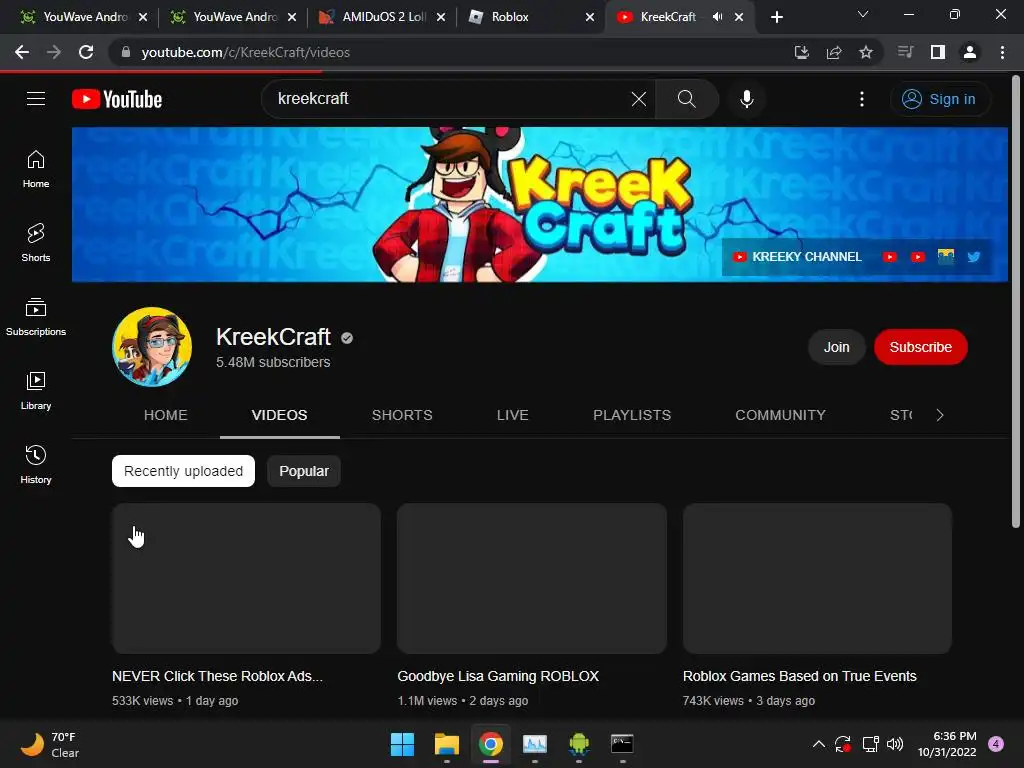Click the Join membership button

[x=837, y=347]
